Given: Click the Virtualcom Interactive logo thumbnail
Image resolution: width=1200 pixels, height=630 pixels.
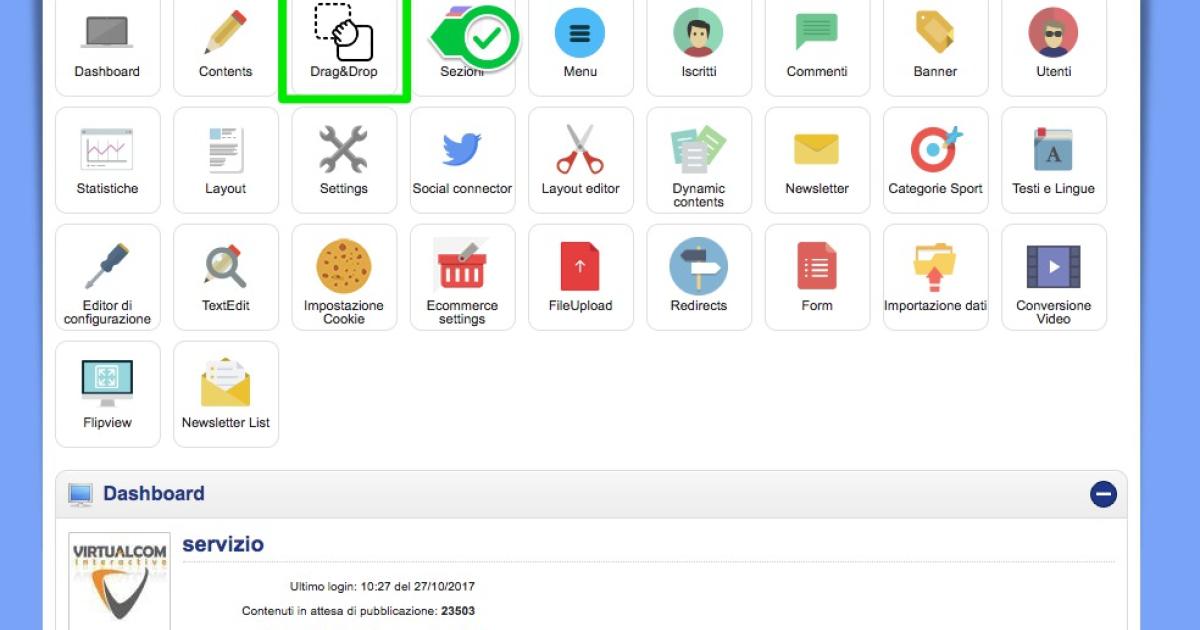Looking at the screenshot, I should tap(119, 580).
